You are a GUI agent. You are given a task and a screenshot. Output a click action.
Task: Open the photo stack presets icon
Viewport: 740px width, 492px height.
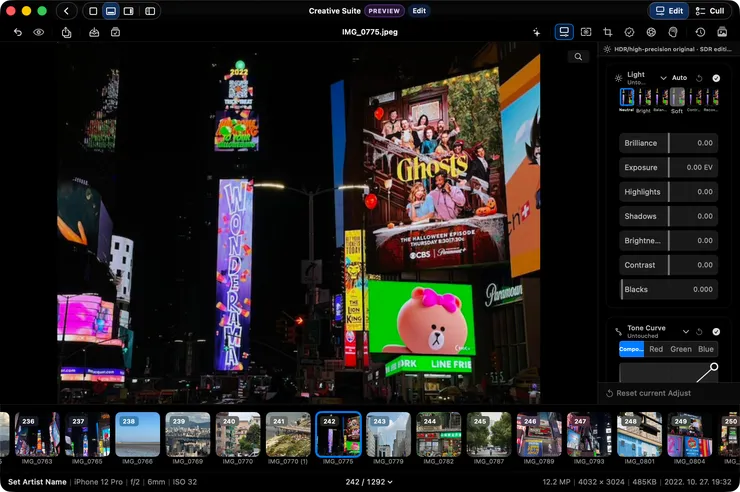click(x=722, y=32)
